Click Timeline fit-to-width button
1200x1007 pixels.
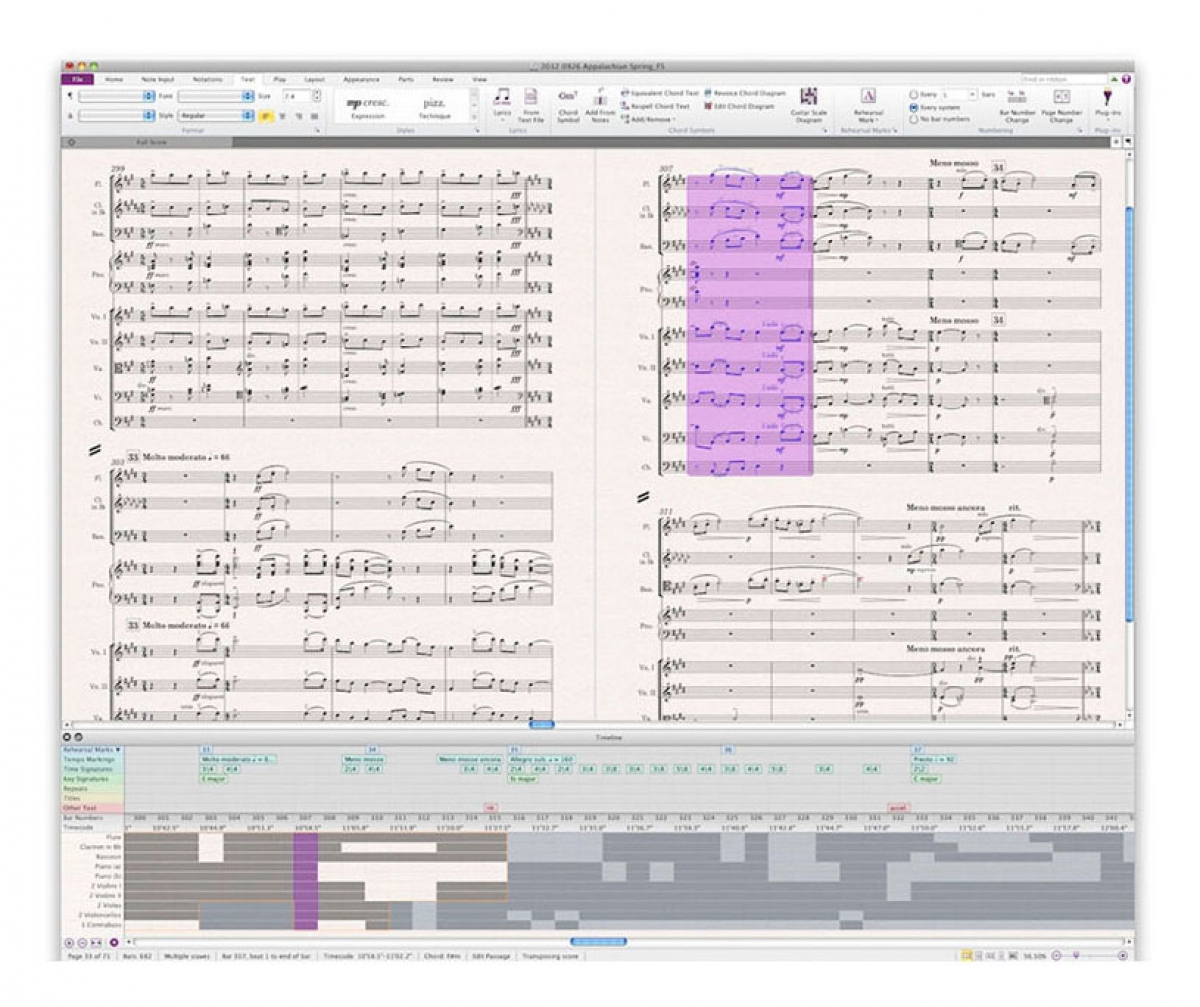click(96, 942)
